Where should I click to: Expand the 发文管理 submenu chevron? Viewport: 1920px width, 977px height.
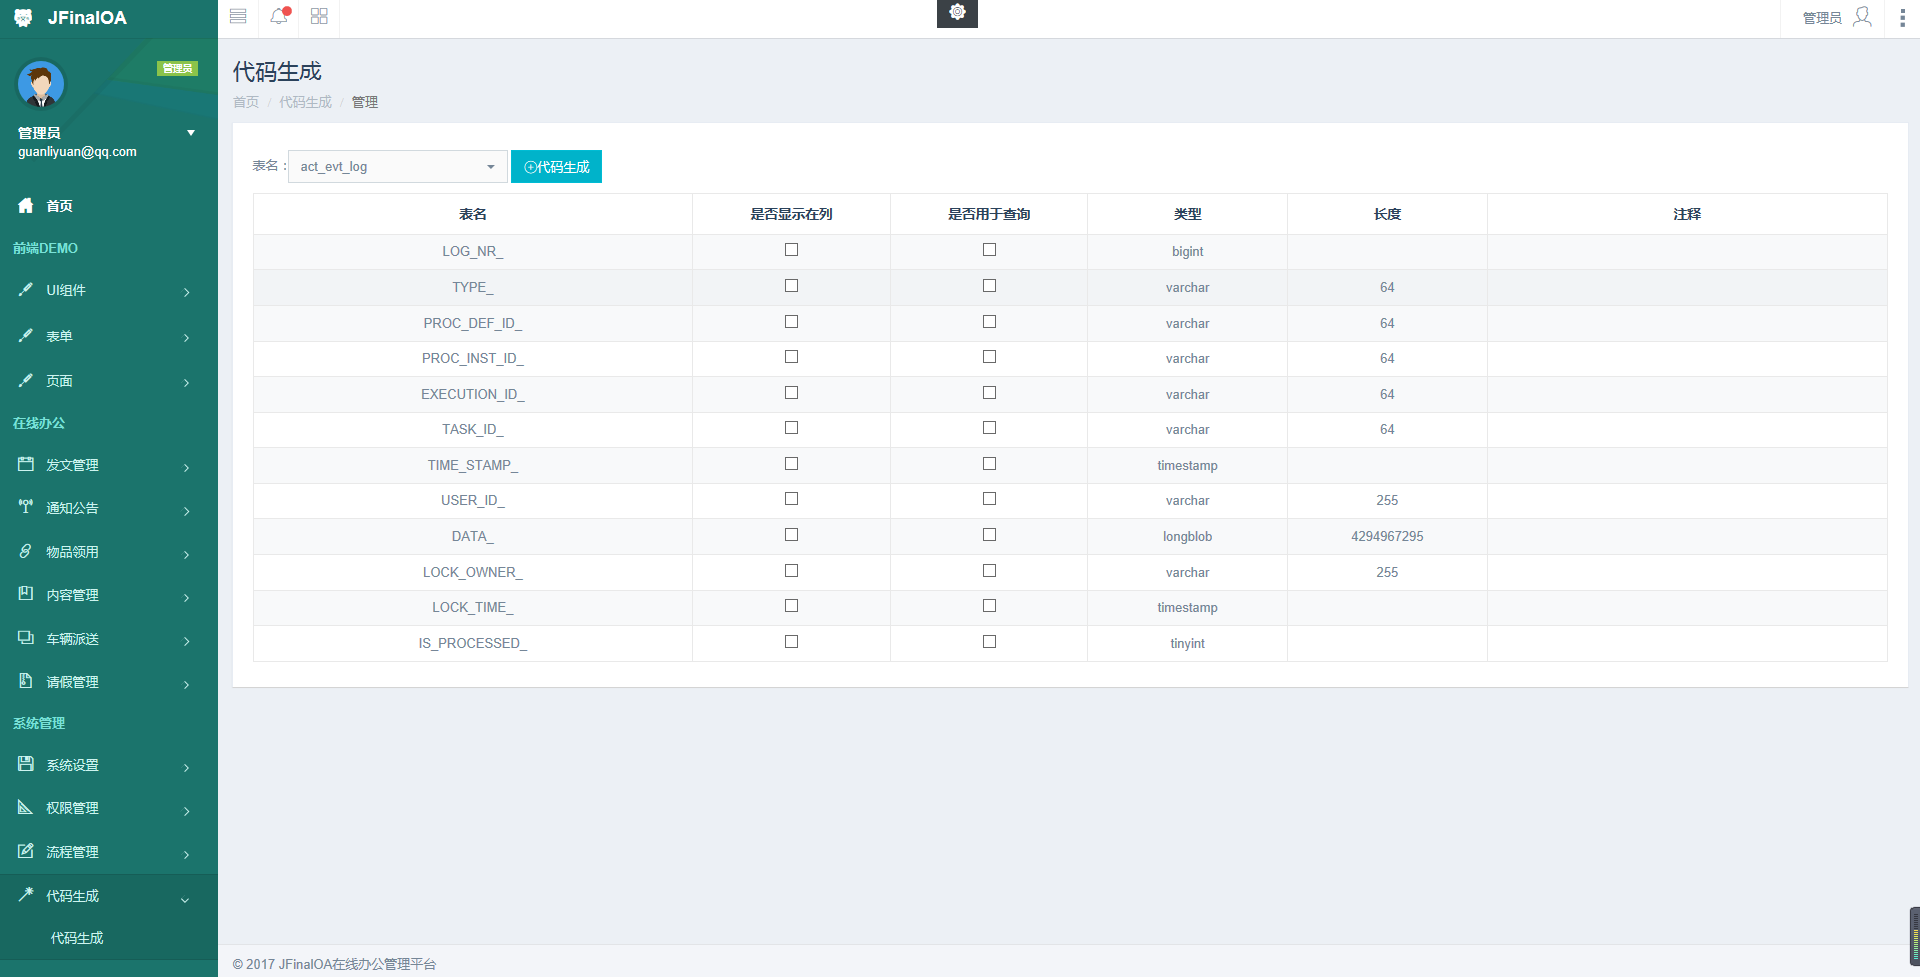pos(187,467)
